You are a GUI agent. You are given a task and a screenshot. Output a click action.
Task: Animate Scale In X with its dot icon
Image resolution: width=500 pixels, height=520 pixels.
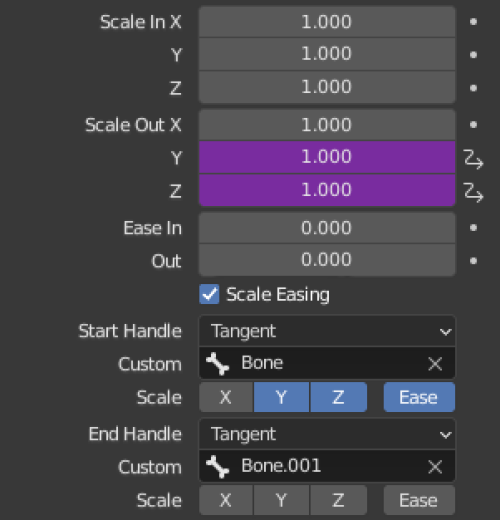473,22
